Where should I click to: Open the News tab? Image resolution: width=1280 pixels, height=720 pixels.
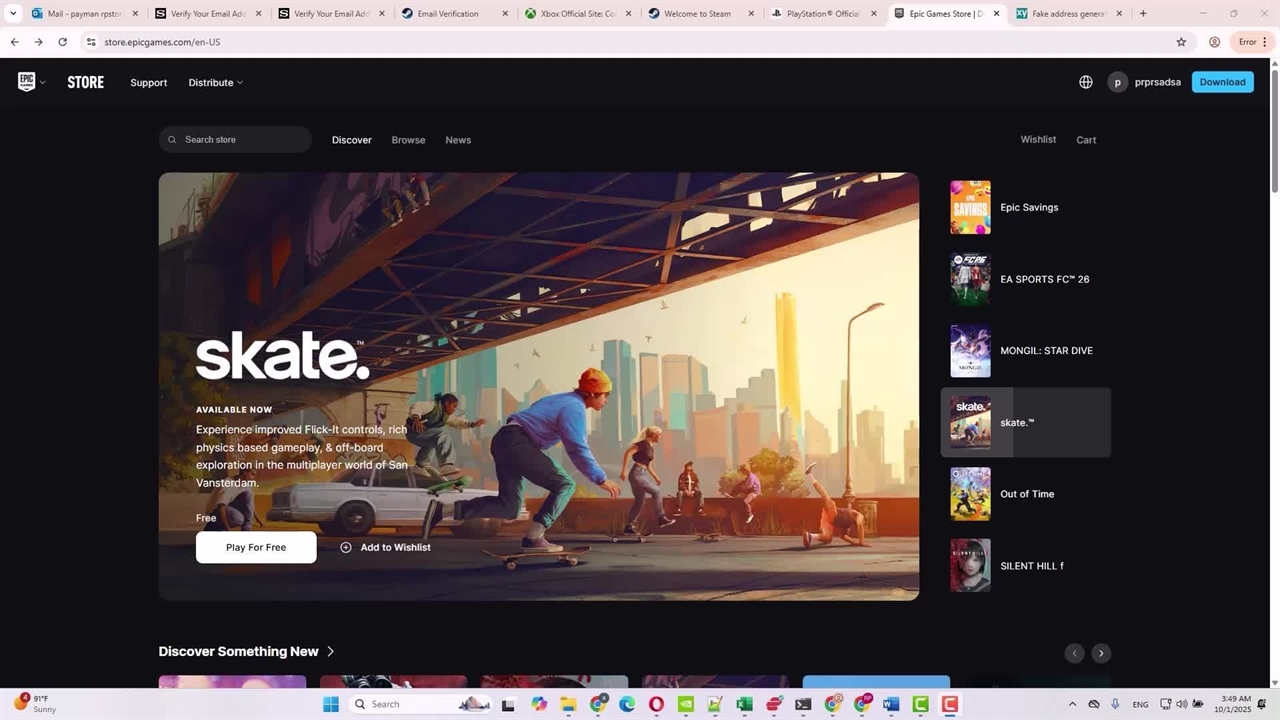[458, 140]
